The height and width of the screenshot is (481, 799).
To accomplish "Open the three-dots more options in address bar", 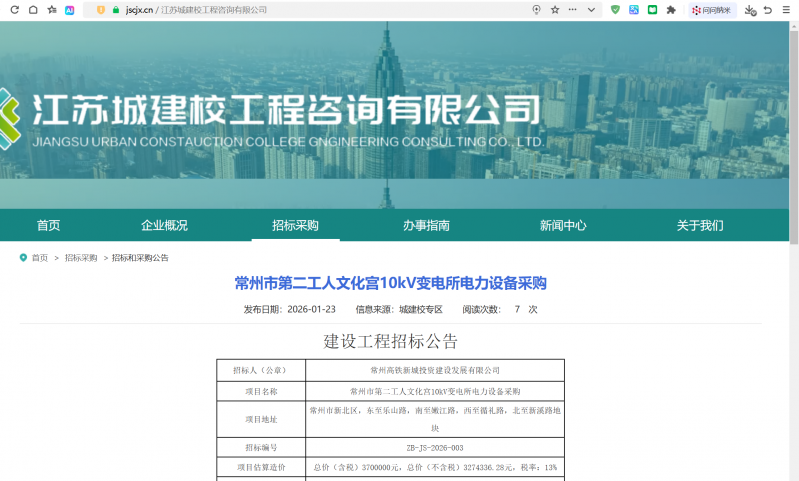I will (x=573, y=9).
